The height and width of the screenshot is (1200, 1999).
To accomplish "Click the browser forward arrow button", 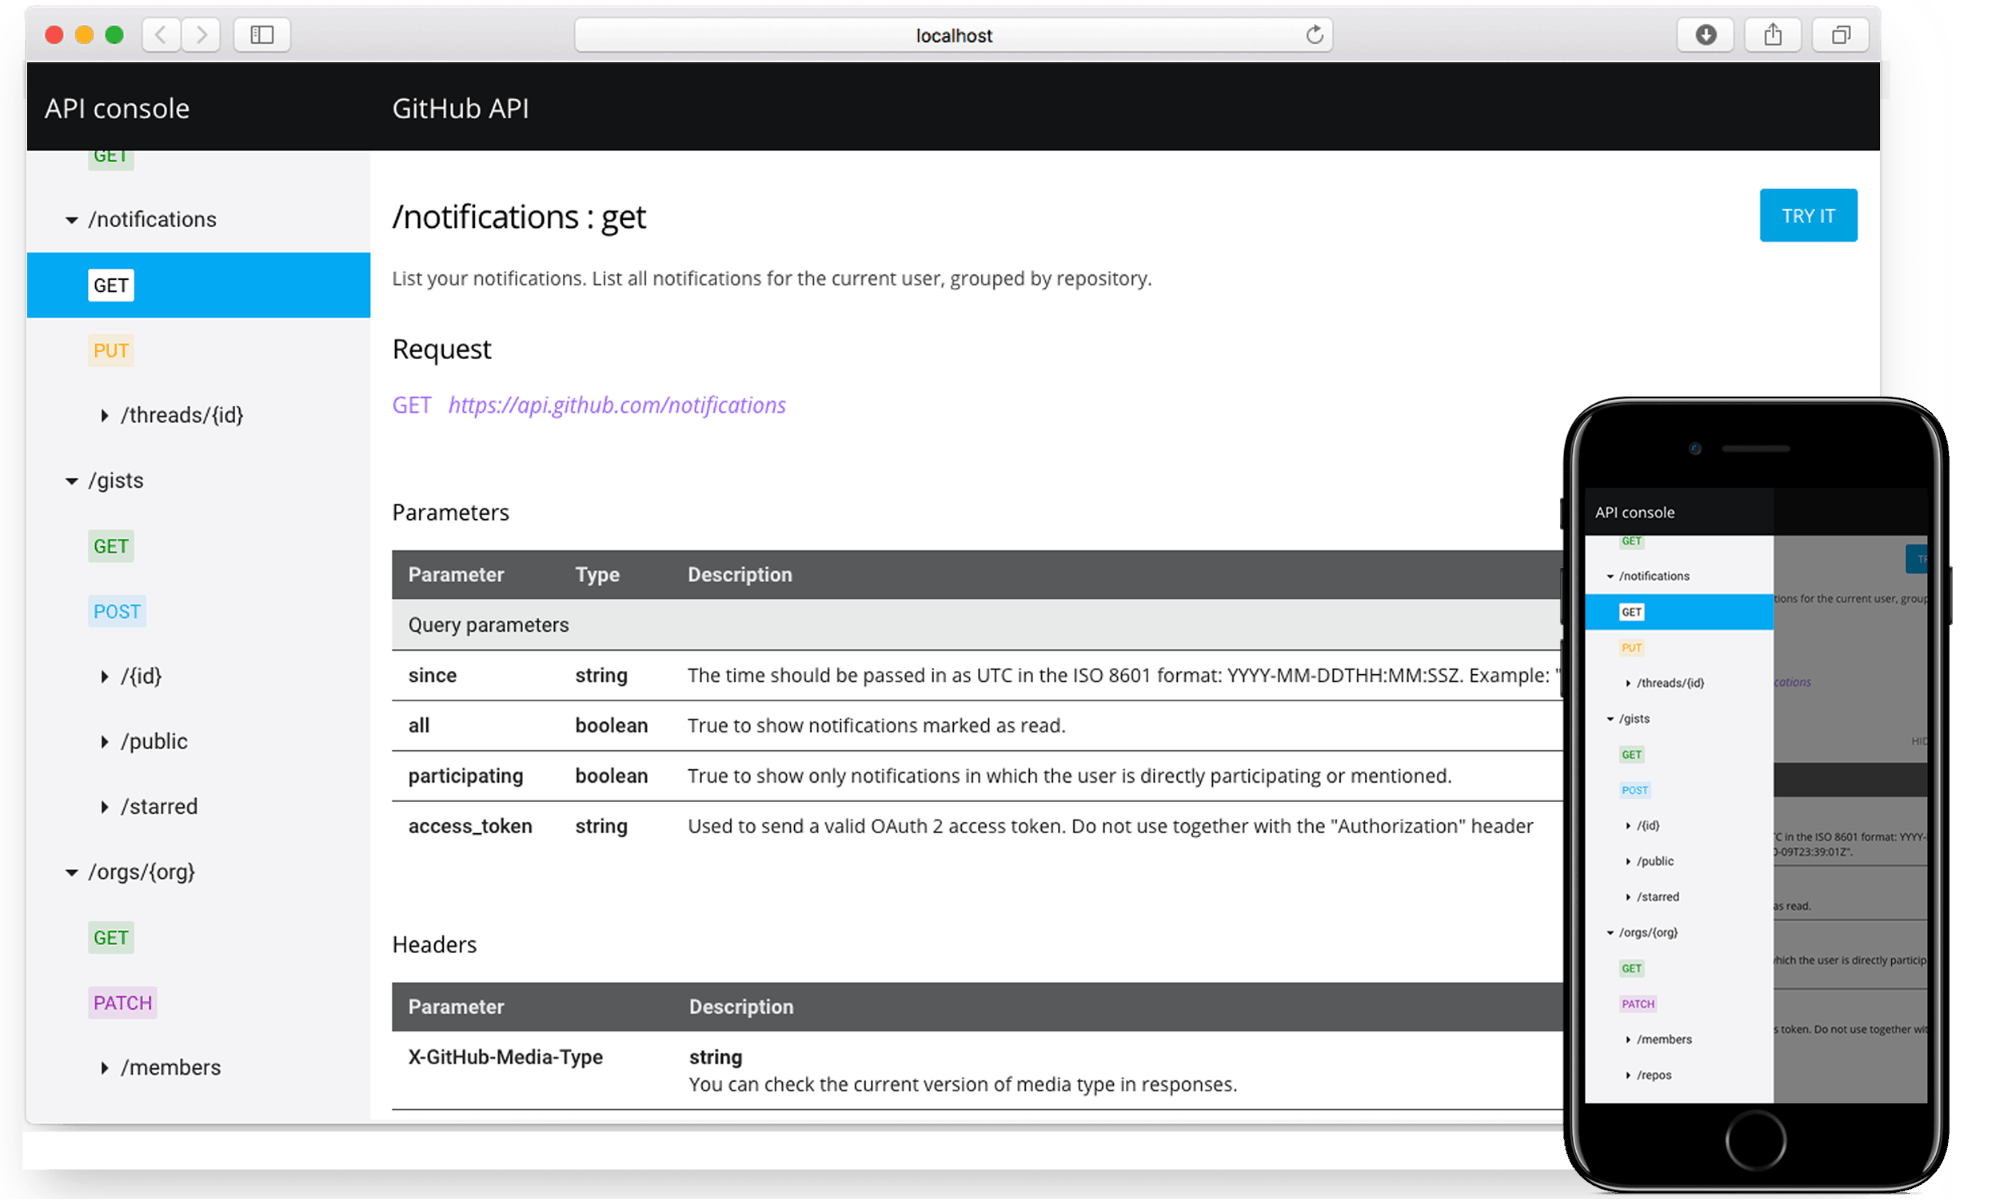I will coord(201,35).
